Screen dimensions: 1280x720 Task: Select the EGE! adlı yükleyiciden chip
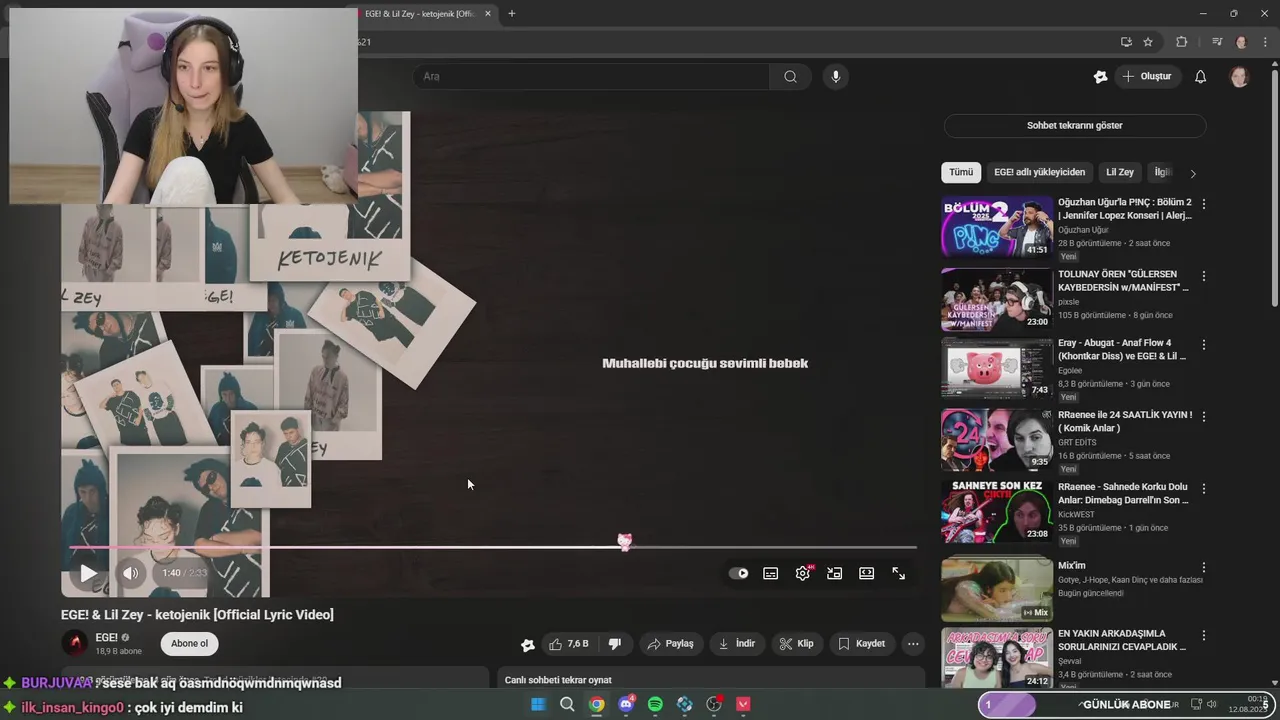1039,172
